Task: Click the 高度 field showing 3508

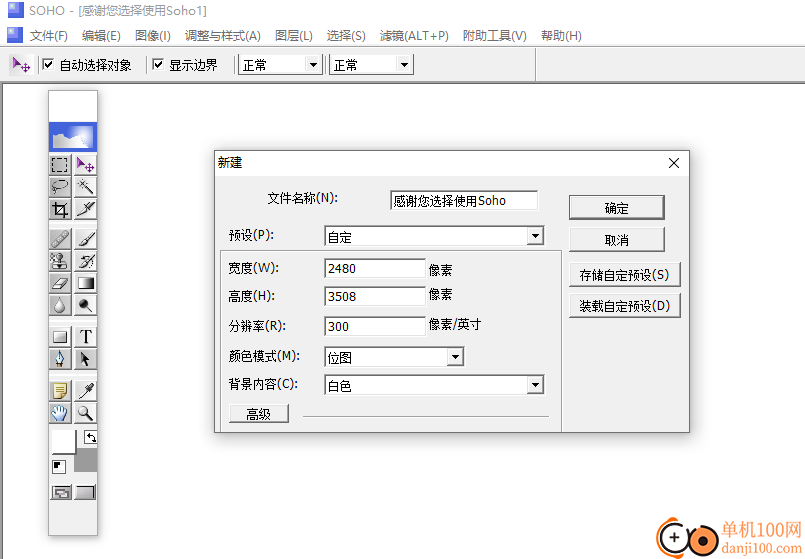Action: [x=375, y=296]
